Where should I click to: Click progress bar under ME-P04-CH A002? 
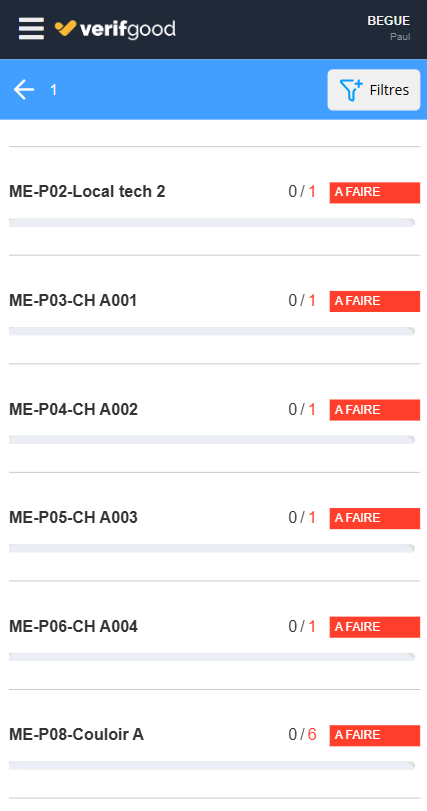tap(212, 440)
